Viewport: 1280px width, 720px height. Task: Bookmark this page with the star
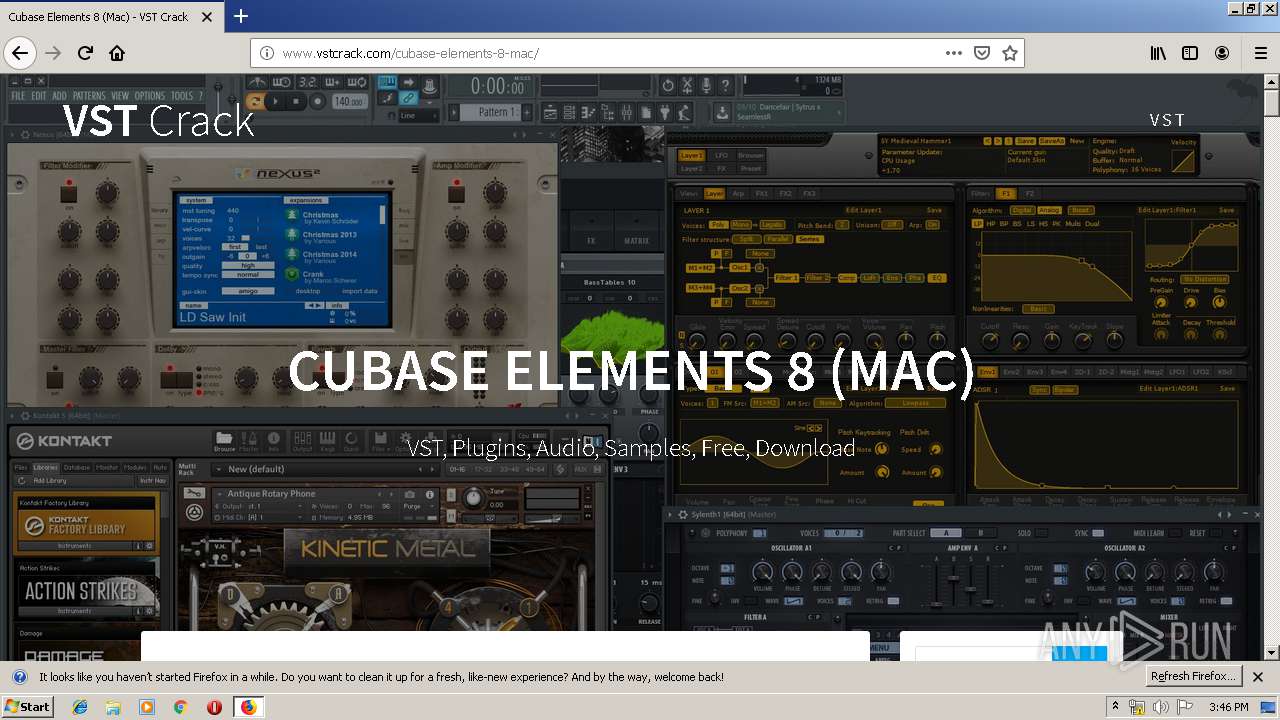click(1010, 53)
